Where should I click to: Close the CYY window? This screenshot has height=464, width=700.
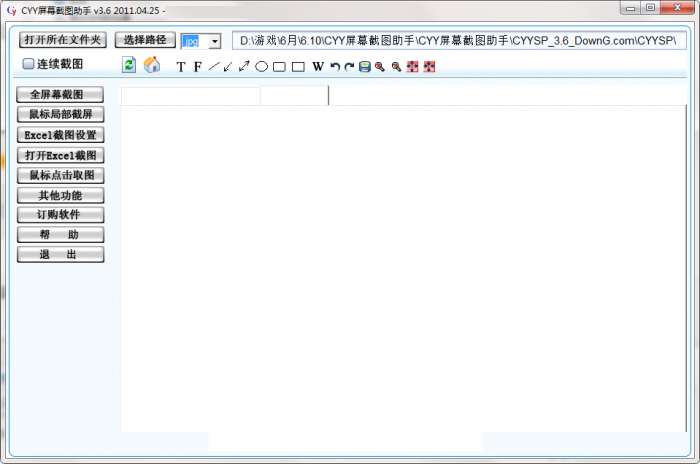tap(677, 8)
